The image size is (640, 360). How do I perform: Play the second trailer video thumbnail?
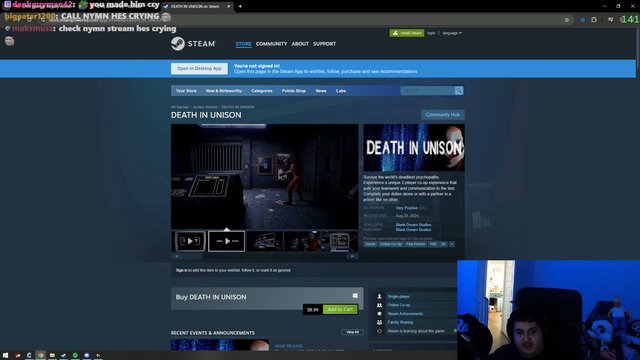227,241
